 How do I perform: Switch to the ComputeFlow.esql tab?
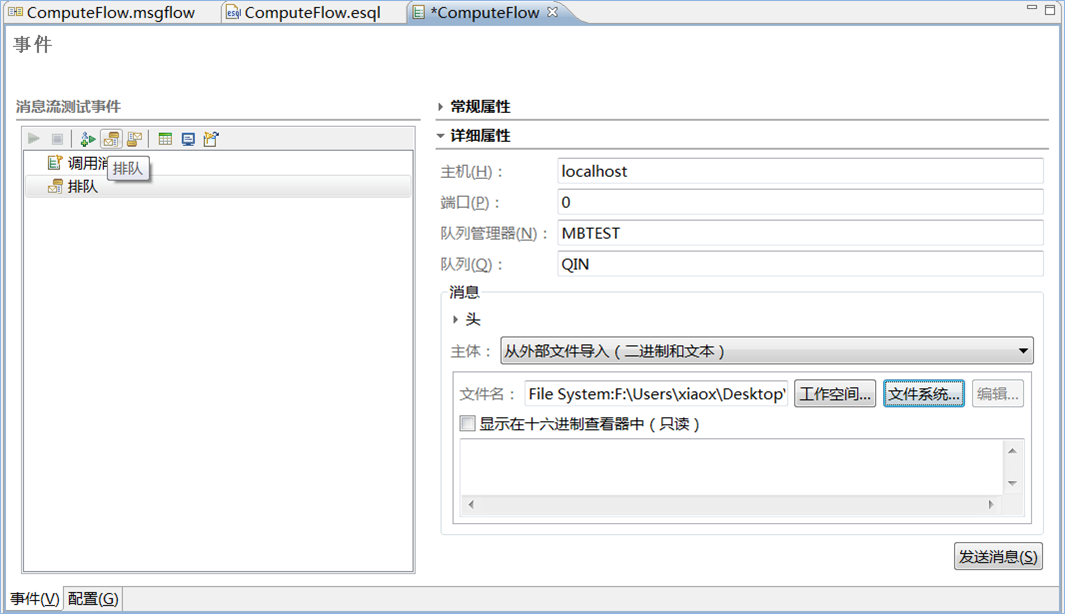[x=312, y=12]
